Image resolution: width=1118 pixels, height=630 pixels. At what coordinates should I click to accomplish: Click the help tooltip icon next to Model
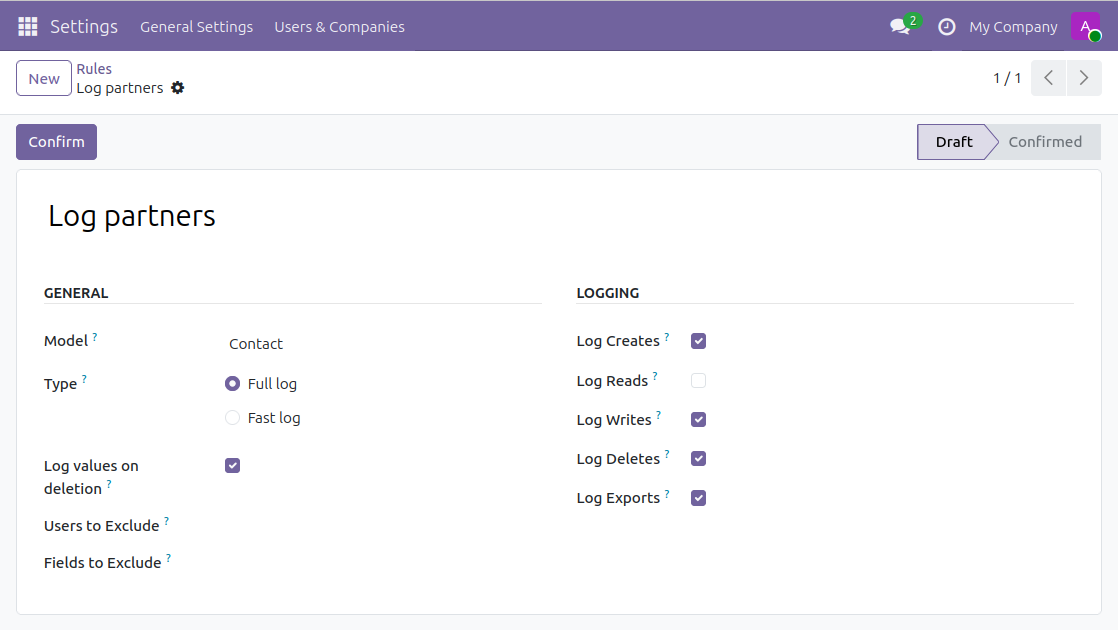click(95, 338)
